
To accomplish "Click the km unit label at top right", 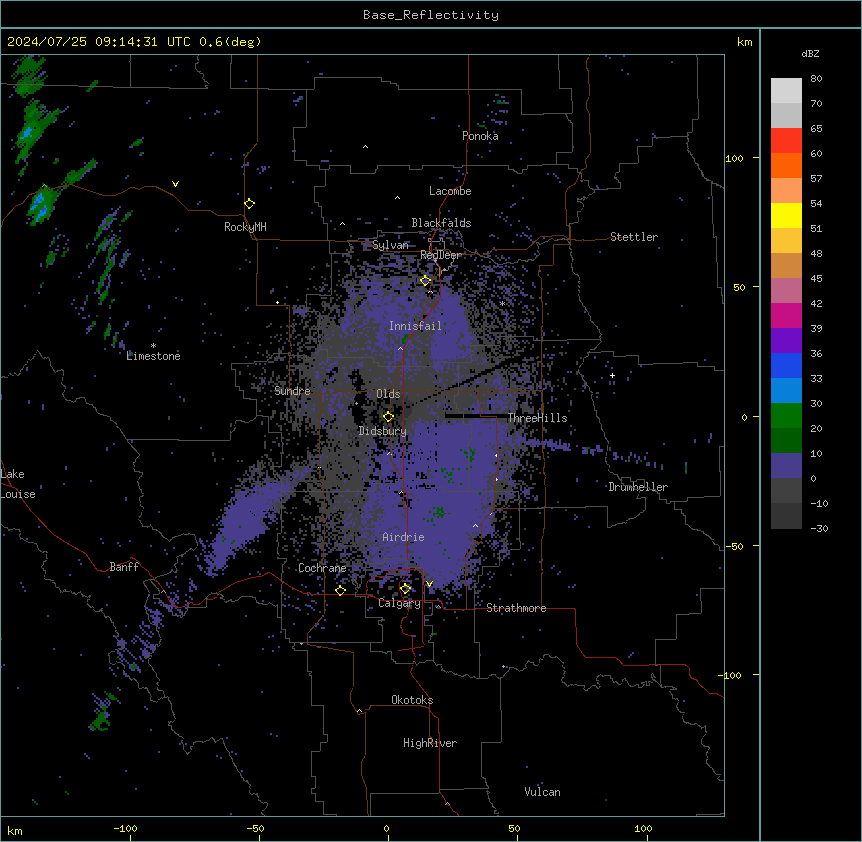I will click(744, 42).
